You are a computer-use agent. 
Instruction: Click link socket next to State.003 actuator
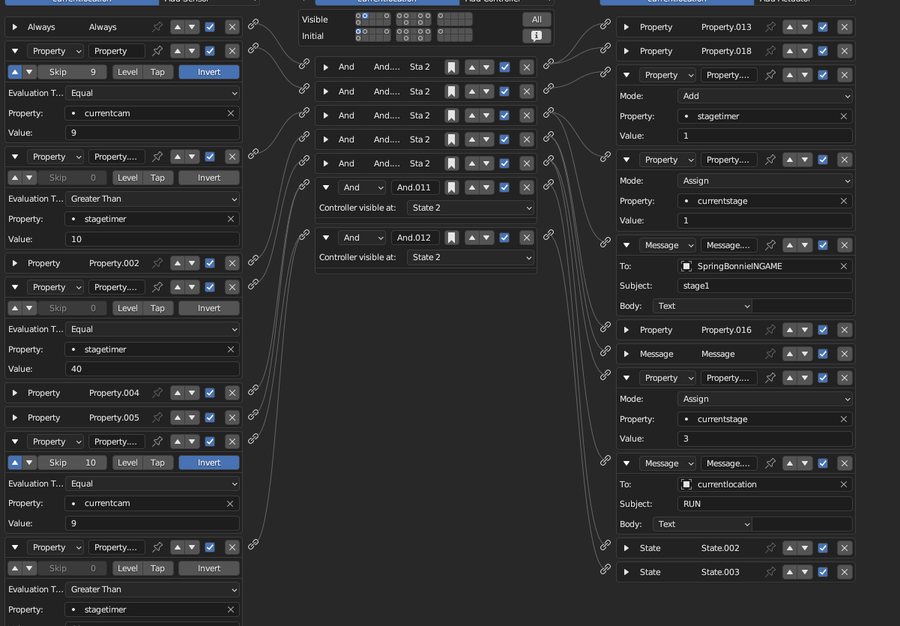pyautogui.click(x=605, y=569)
